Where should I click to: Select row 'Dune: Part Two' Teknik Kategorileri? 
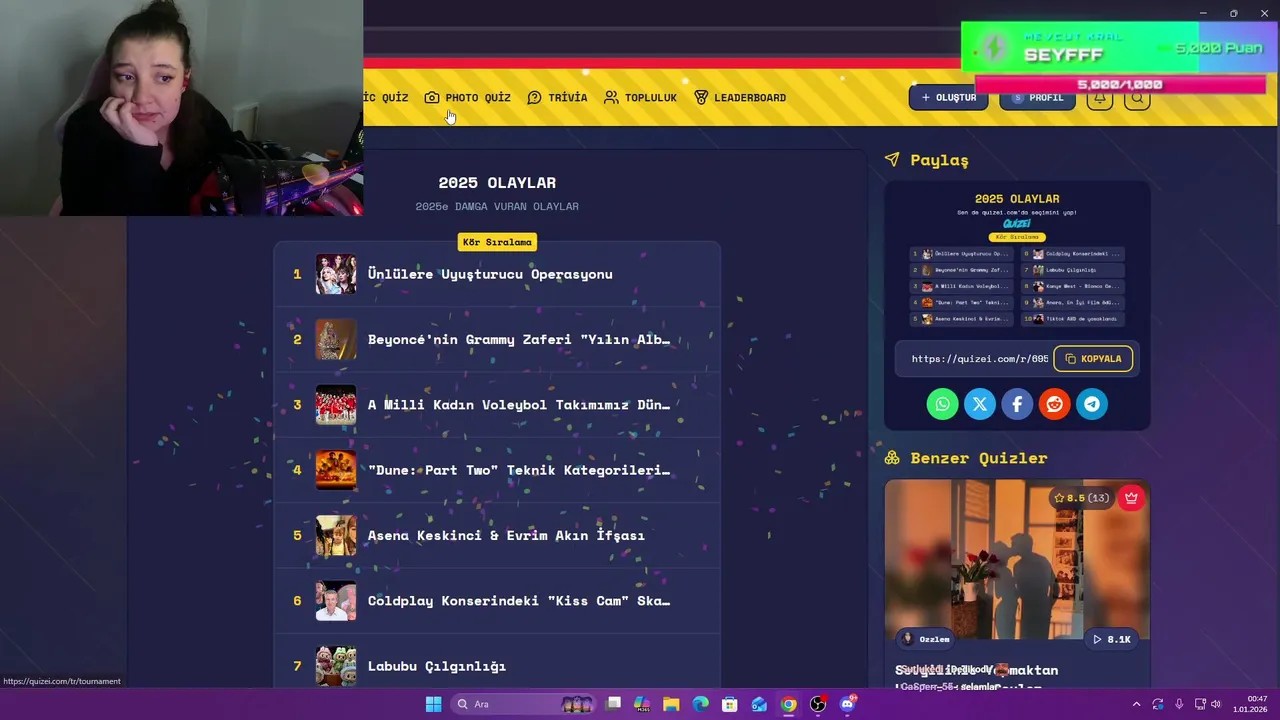(x=497, y=470)
